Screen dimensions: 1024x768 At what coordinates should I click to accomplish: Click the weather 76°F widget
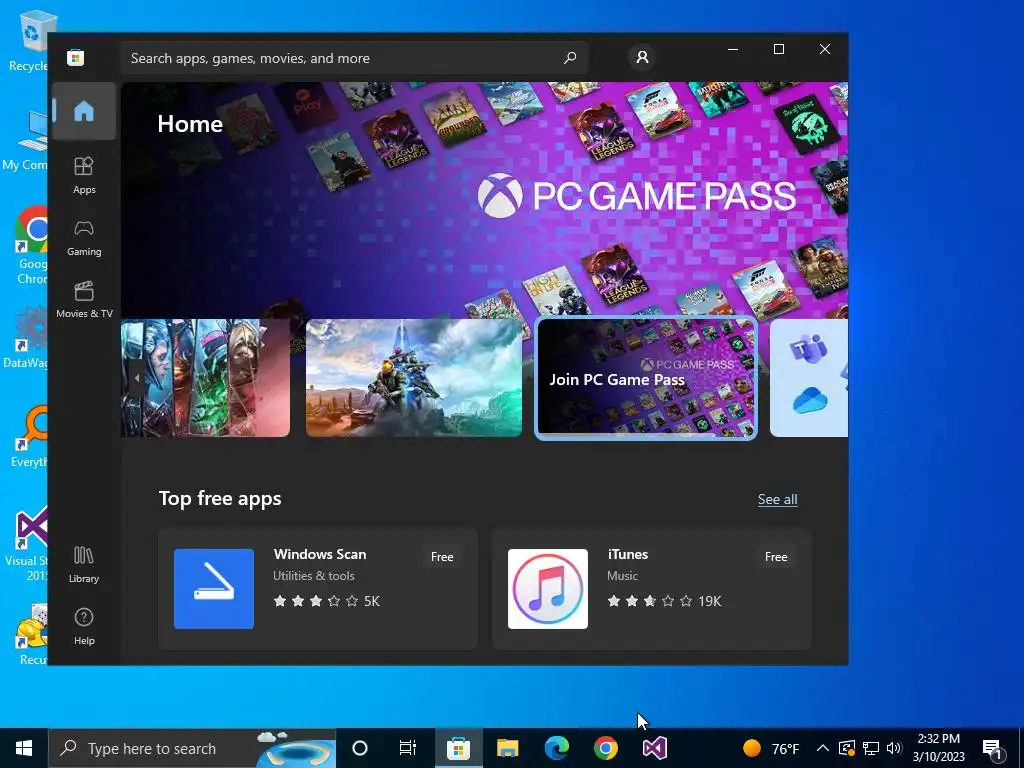771,748
